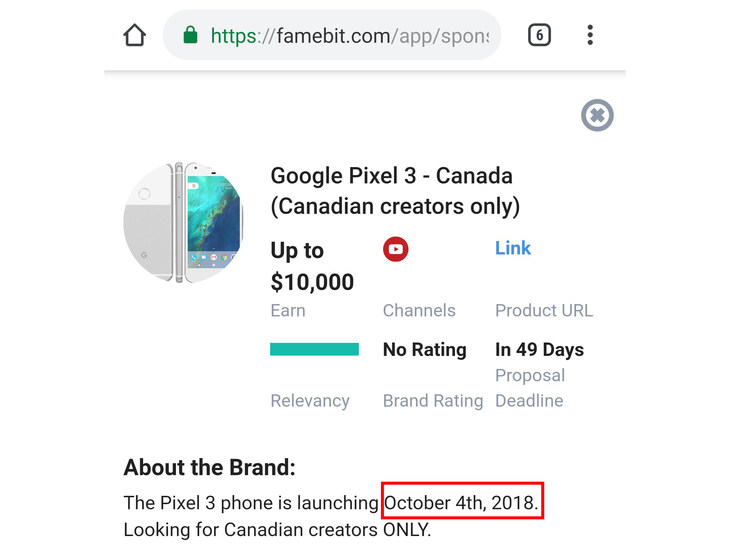Click the Channels label
This screenshot has width=730, height=548.
click(419, 310)
